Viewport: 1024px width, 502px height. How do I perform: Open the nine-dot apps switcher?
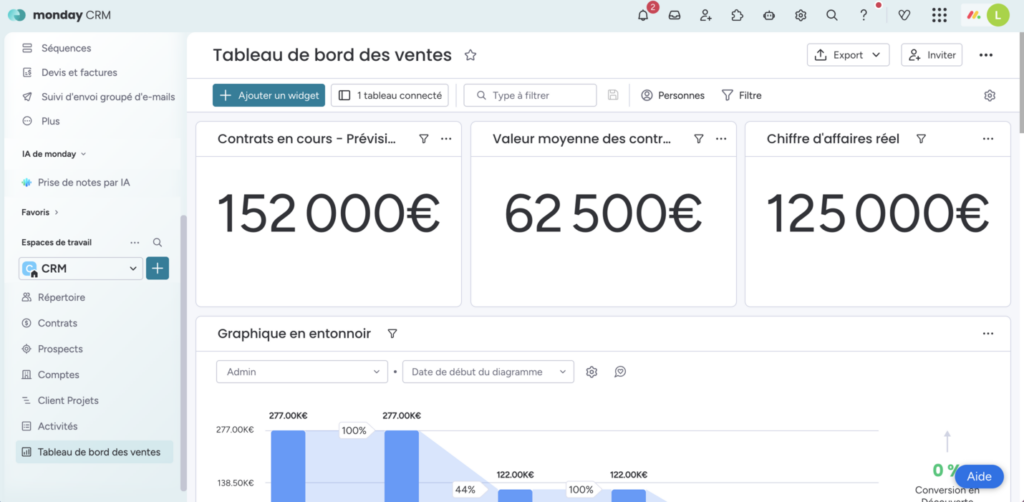tap(940, 15)
